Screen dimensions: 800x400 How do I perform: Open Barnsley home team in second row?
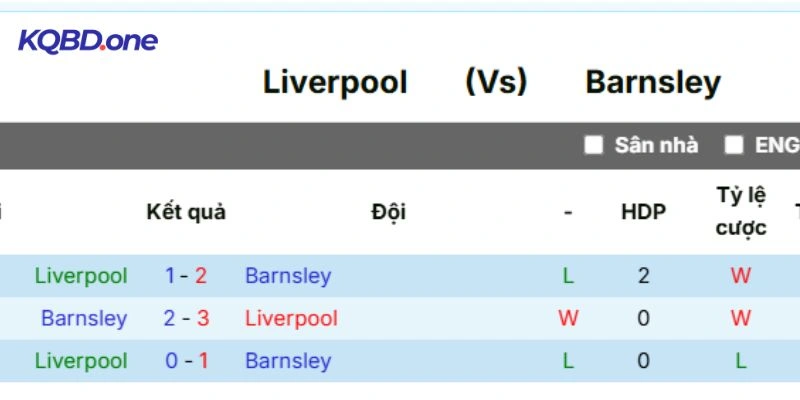coord(84,319)
